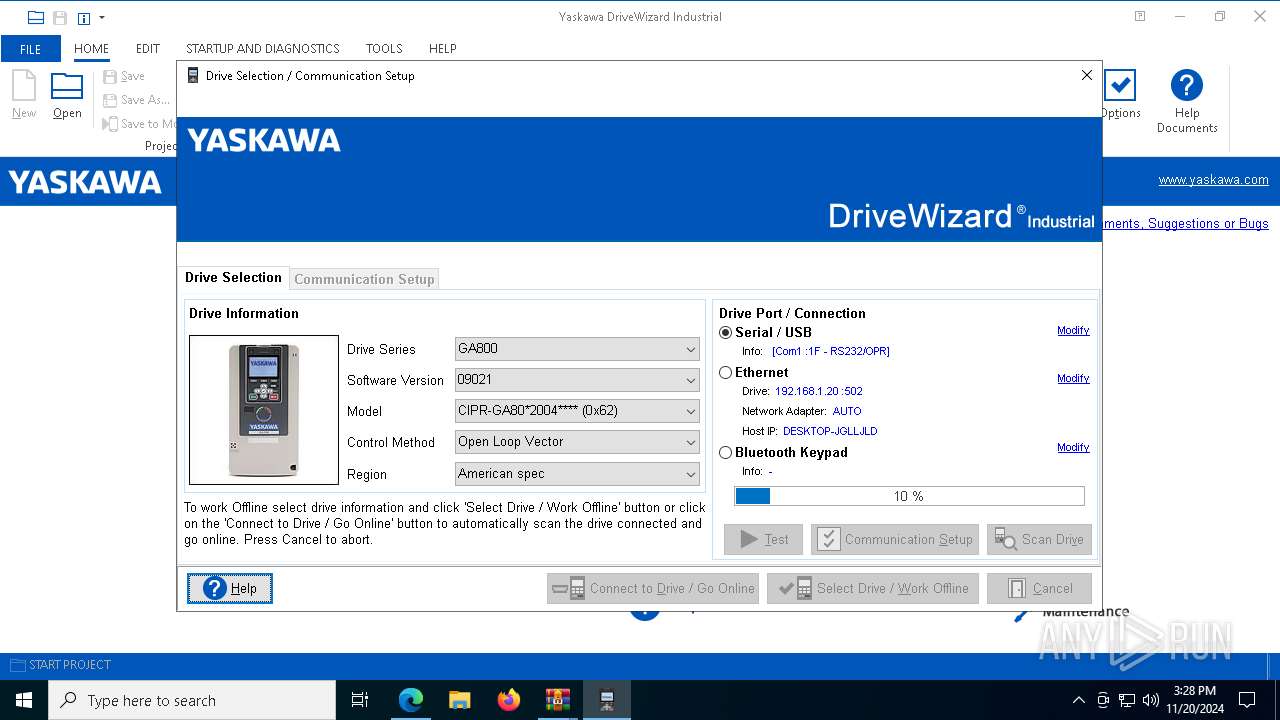Click the dialog title bar drive icon
Screen dimensions: 1280x720
193,75
